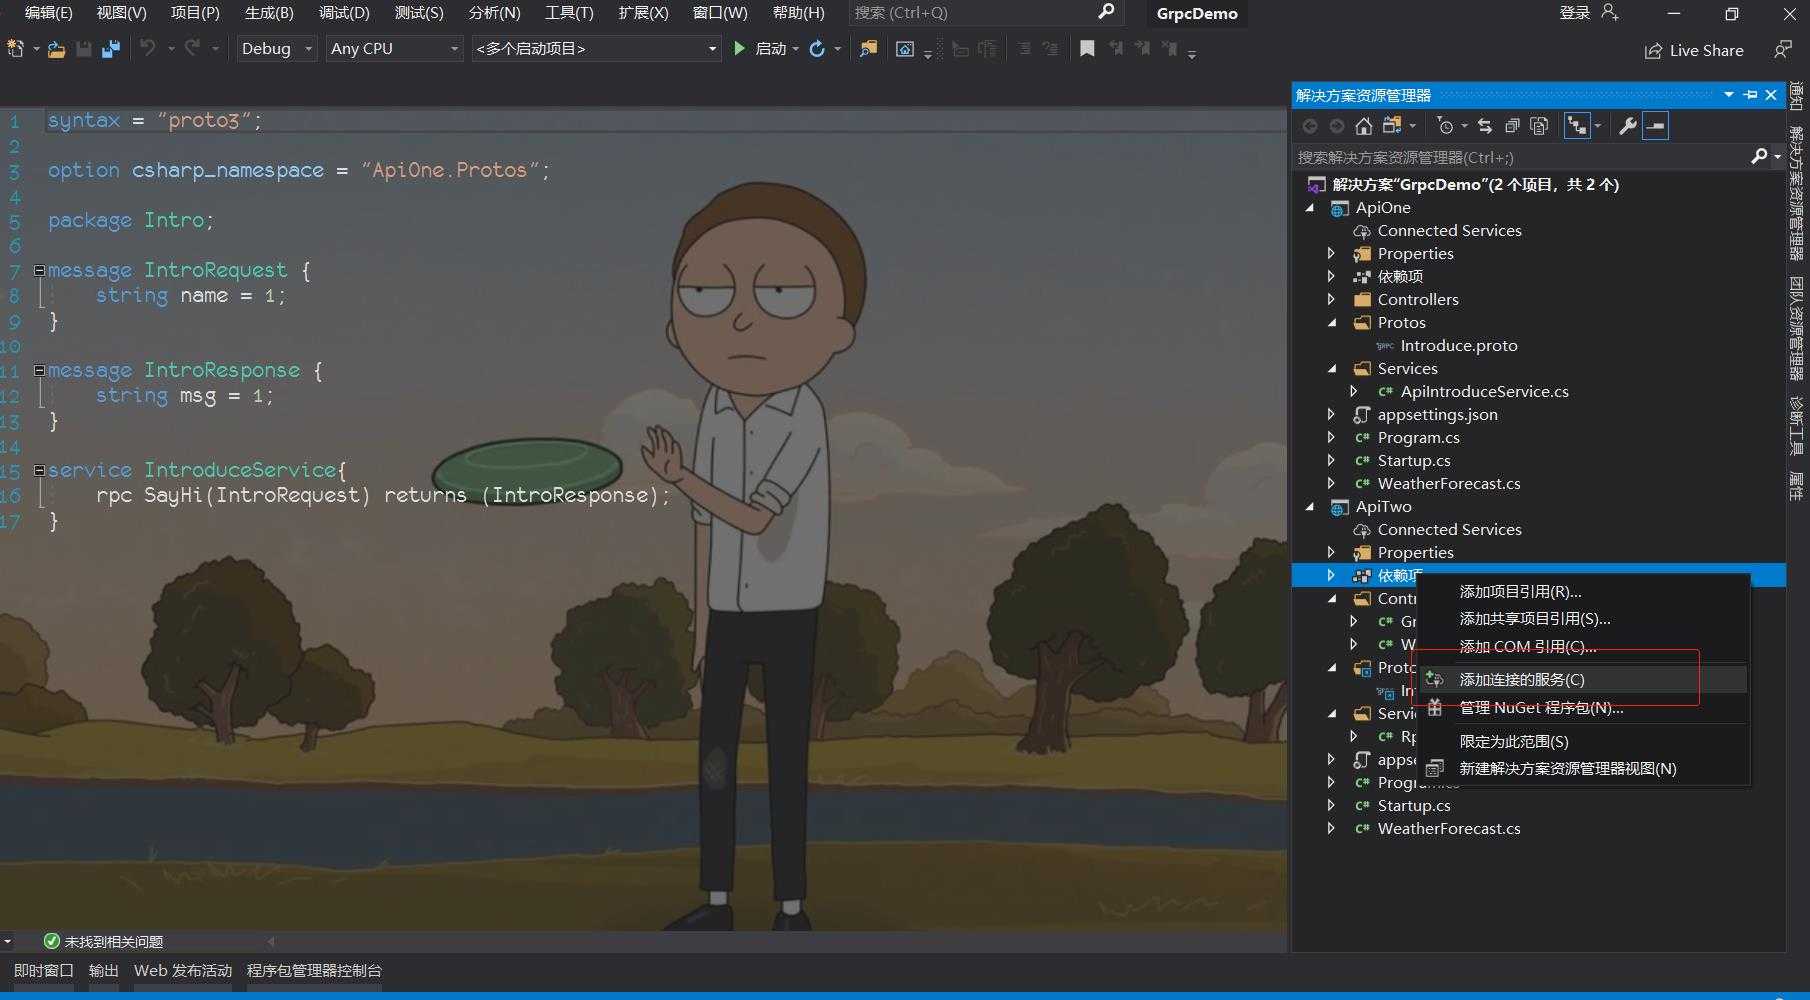Click the Send Feedback icon at top right
1810x1000 pixels.
tap(1782, 49)
